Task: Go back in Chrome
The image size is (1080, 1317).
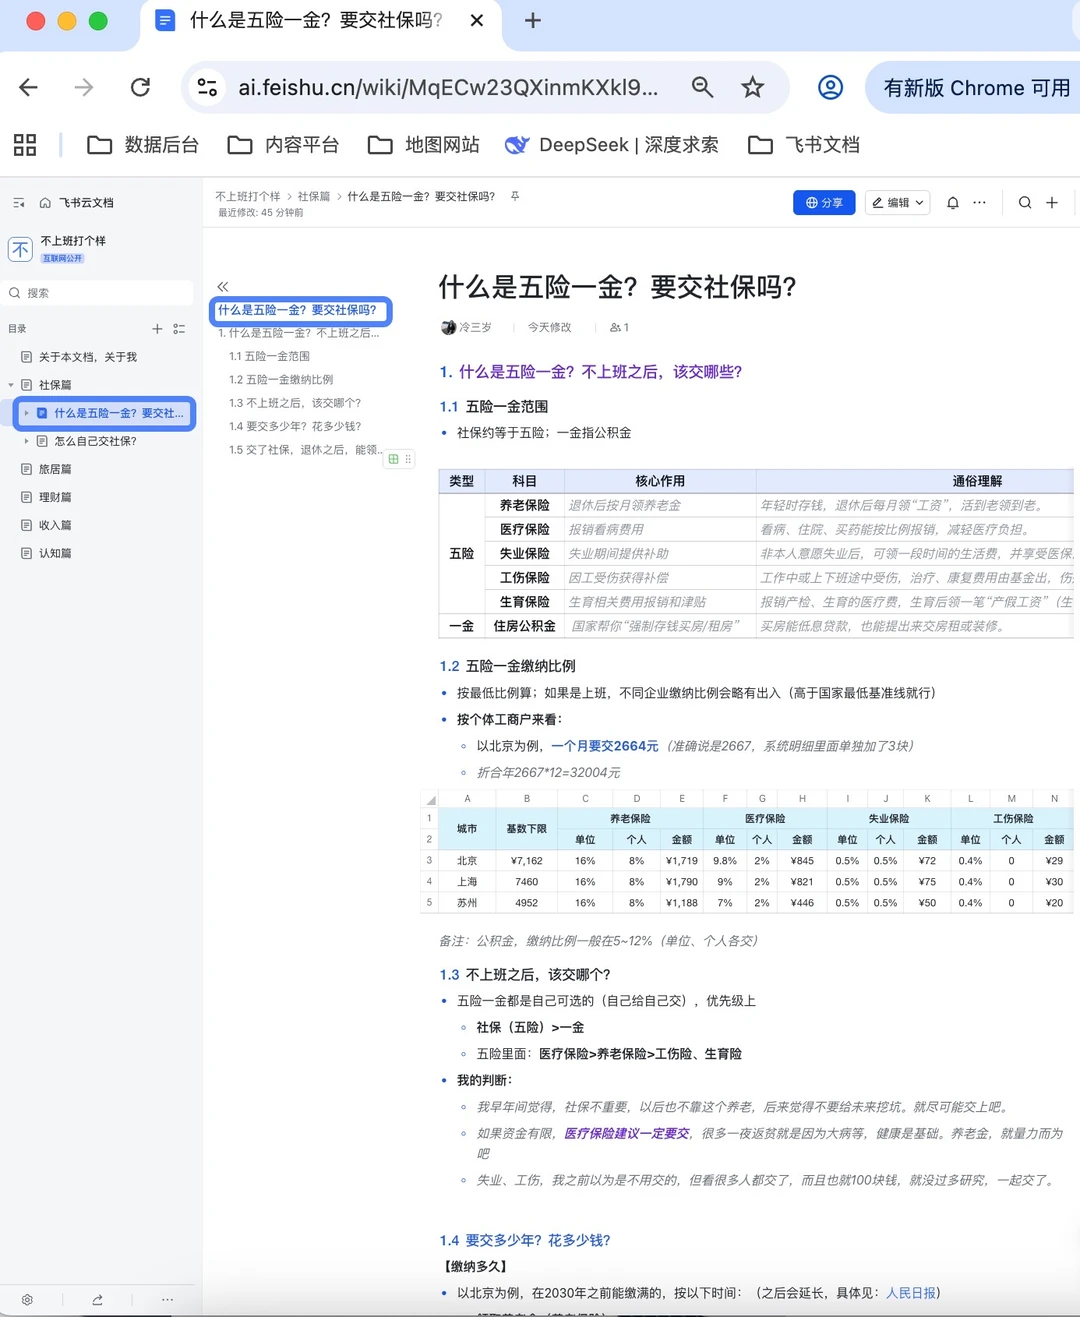Action: 29,88
